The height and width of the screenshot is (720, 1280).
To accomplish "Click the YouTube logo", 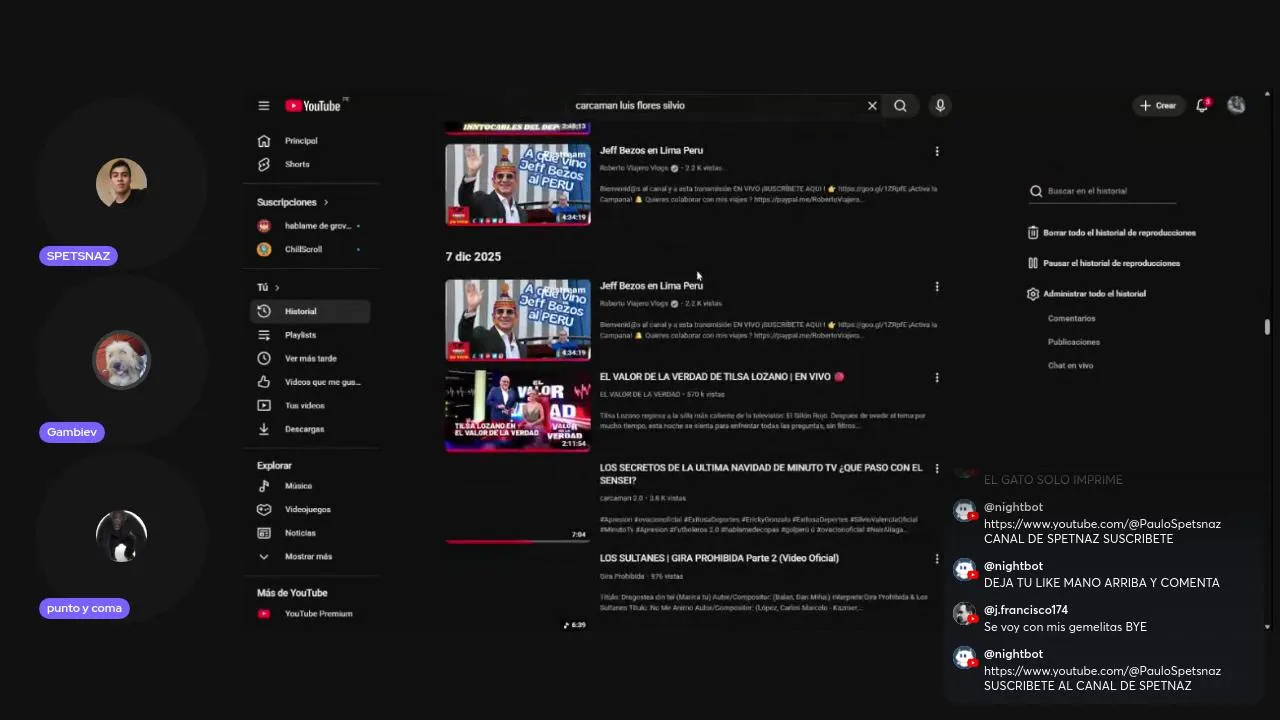I will [314, 106].
